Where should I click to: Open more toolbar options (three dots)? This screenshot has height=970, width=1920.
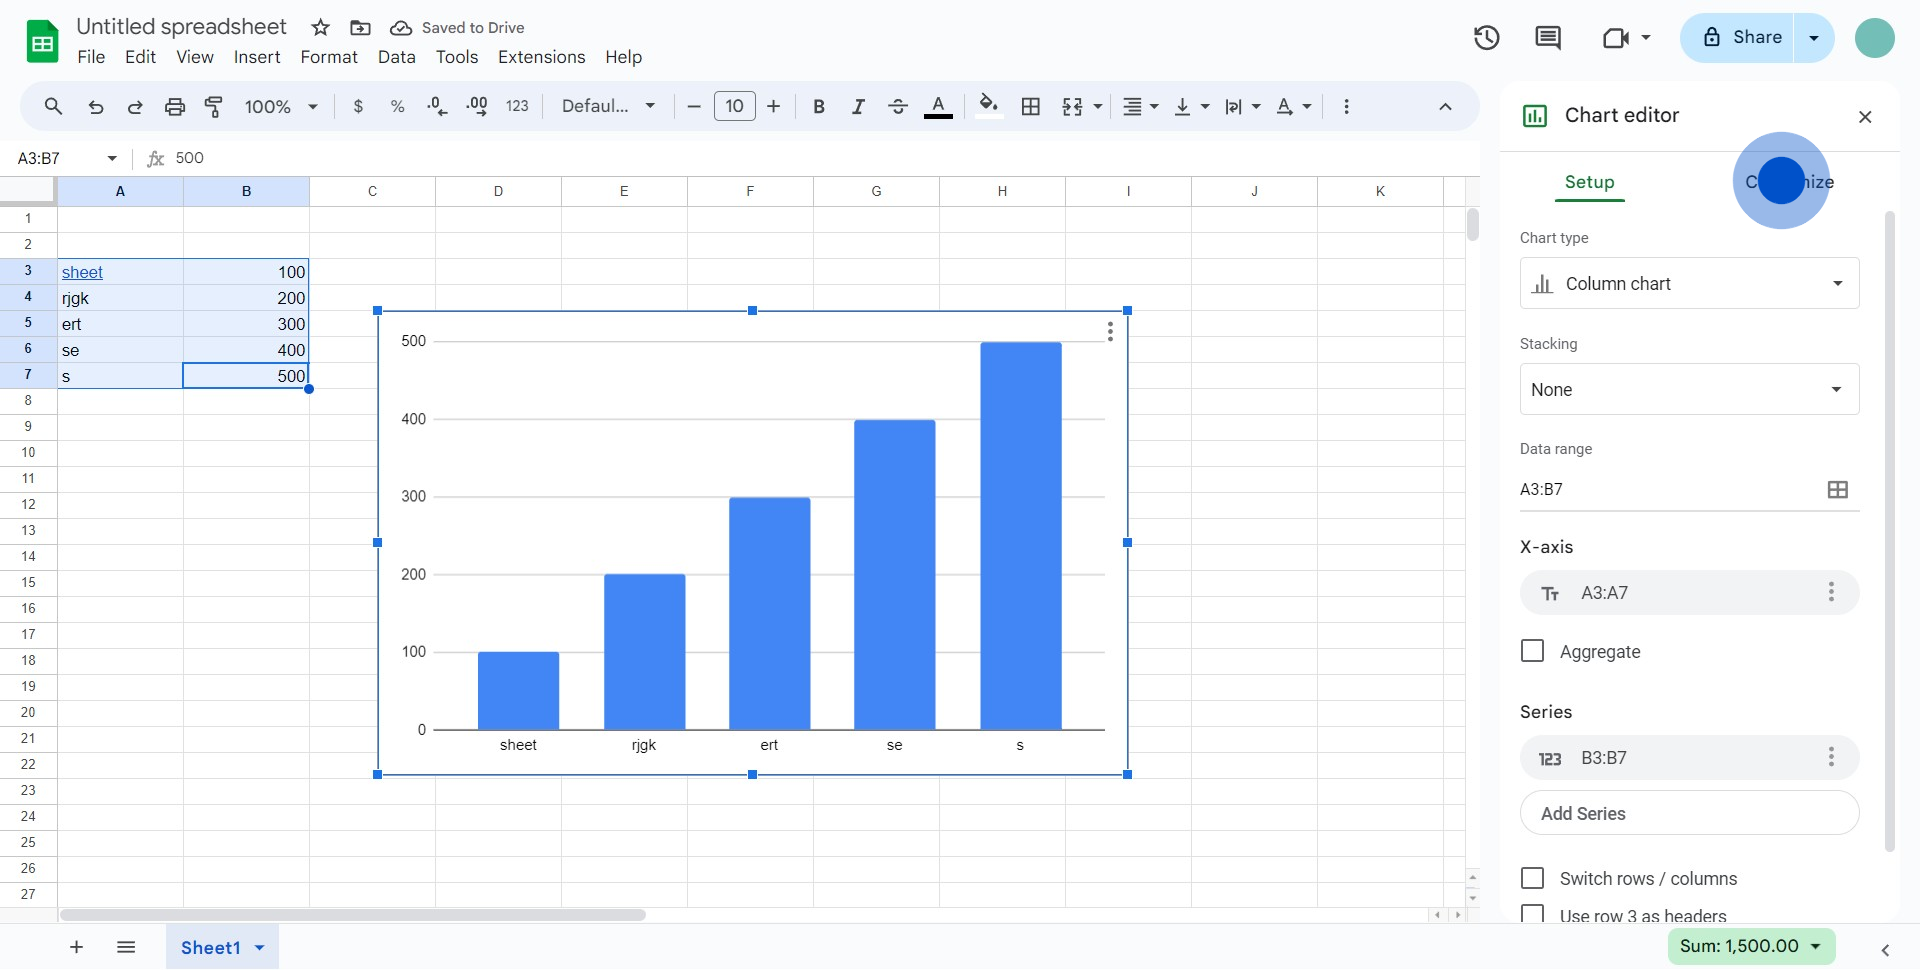1346,106
